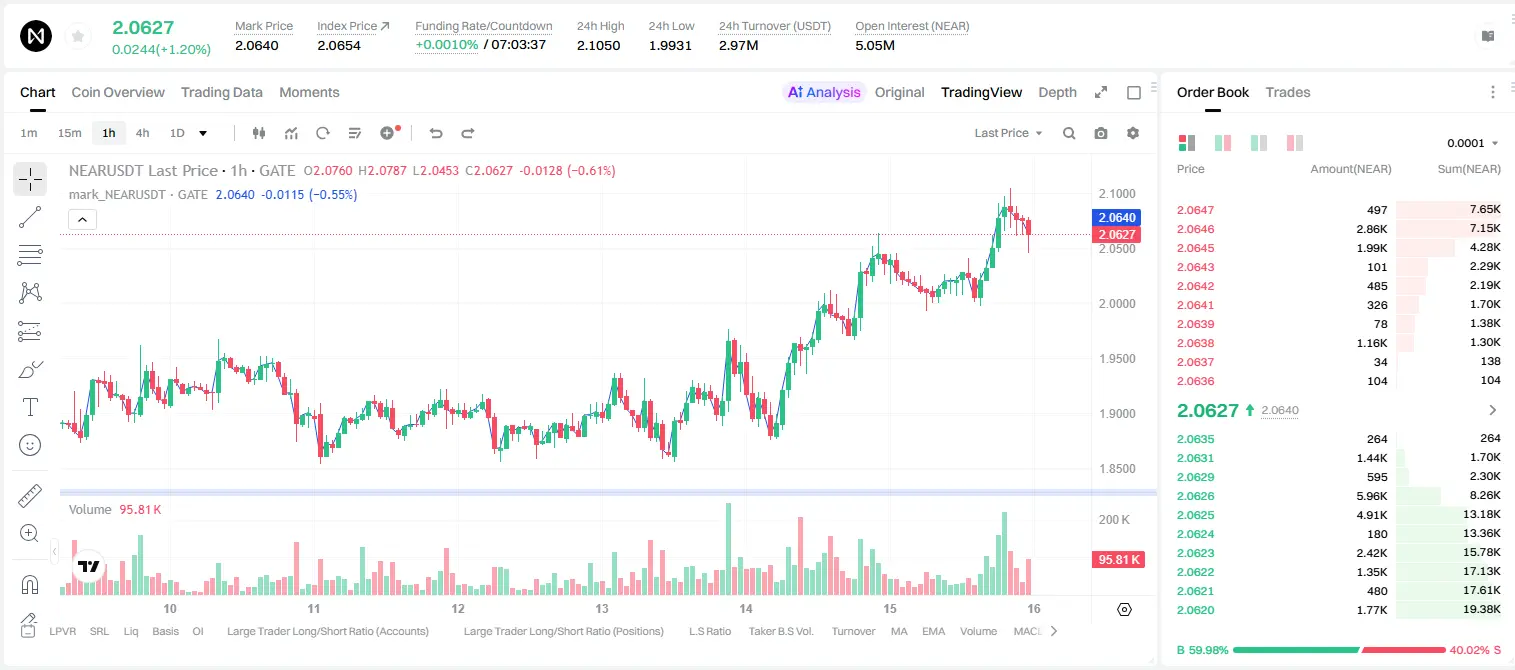Toggle magnet mode in drawing toolbar

(30, 584)
